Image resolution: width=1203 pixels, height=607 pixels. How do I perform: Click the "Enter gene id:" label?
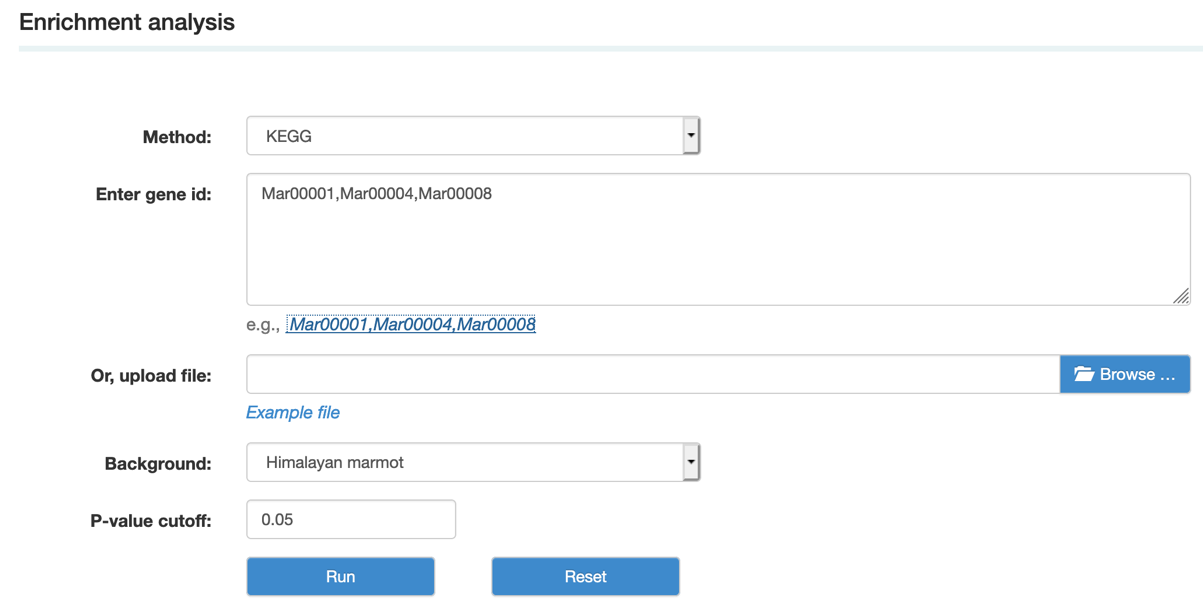tap(153, 194)
